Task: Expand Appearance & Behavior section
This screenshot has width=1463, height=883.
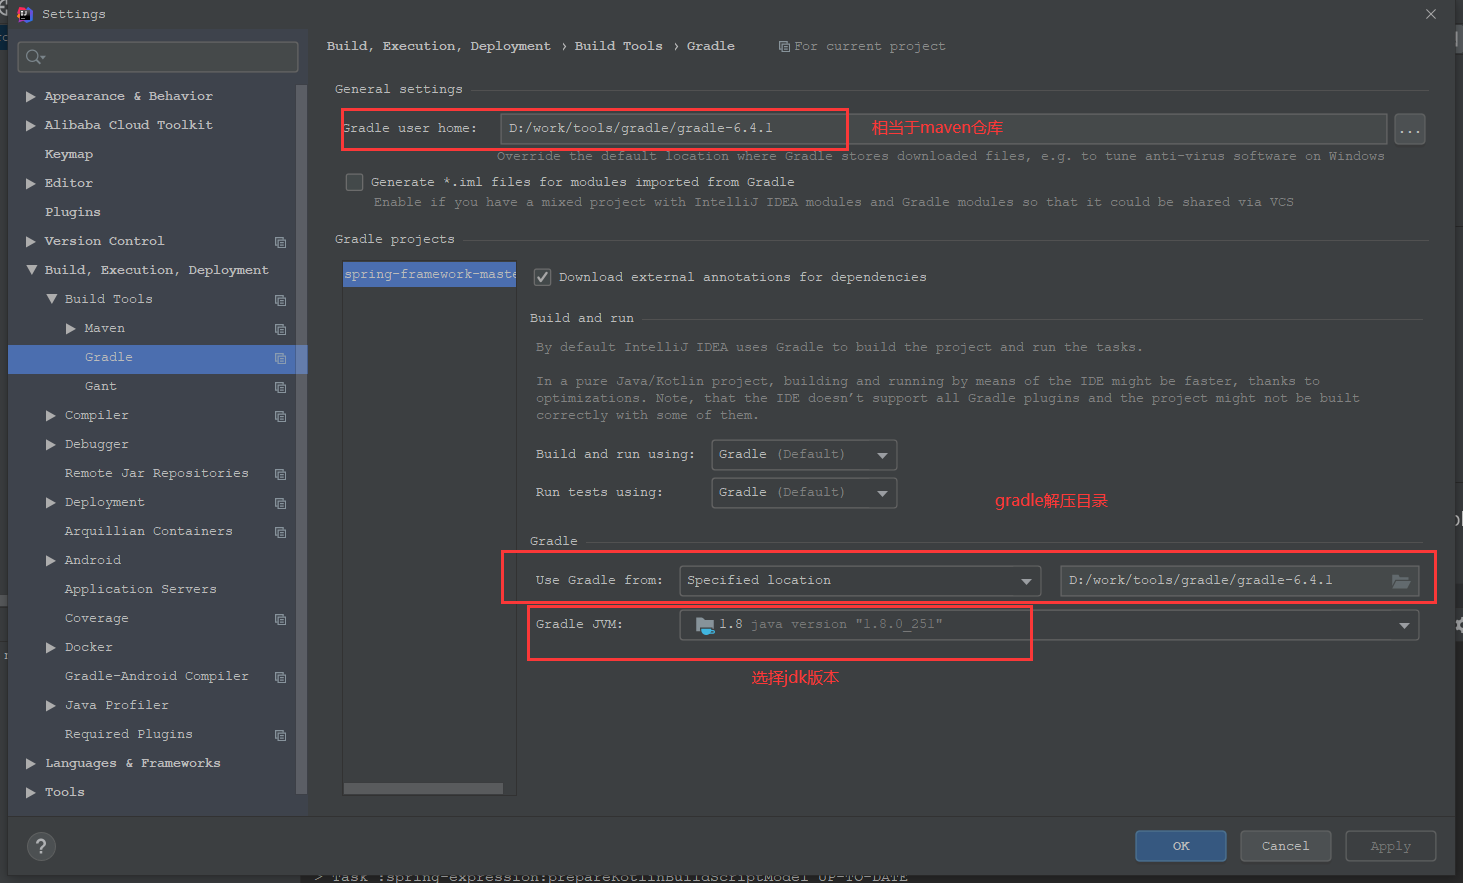Action: 31,97
